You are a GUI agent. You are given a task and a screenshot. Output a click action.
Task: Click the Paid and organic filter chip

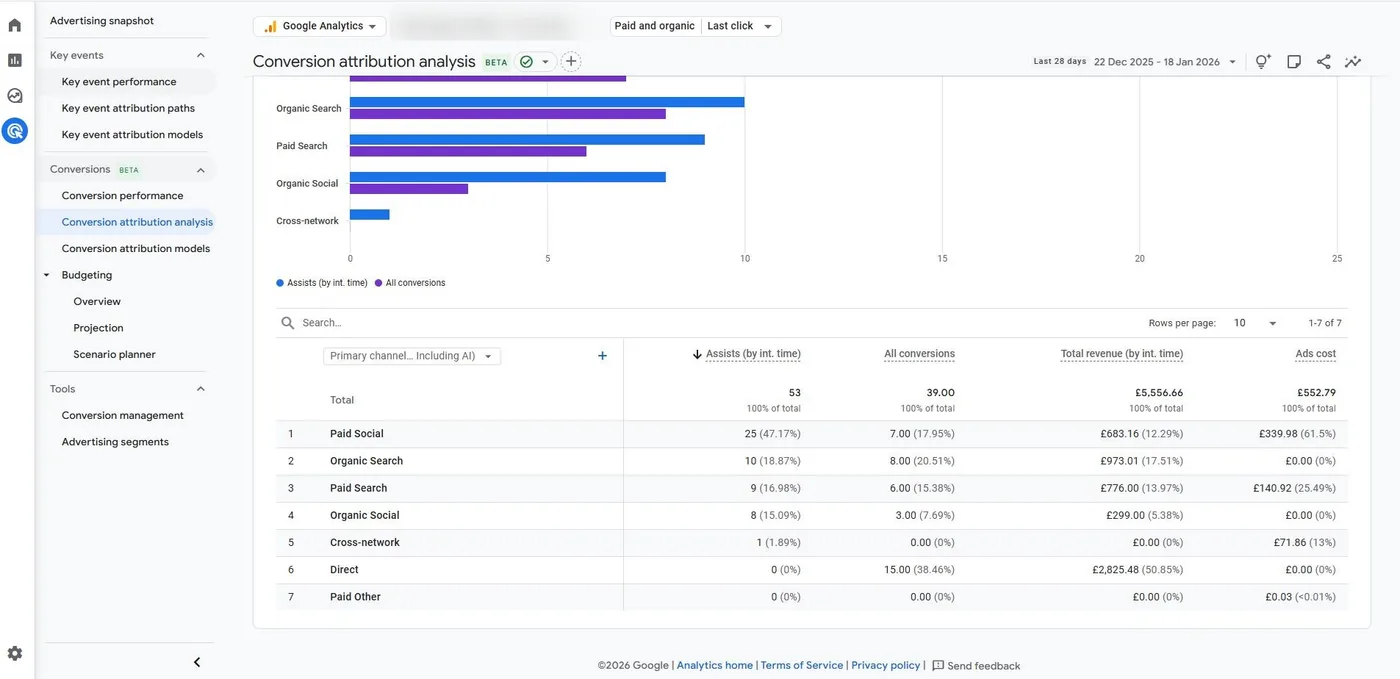655,26
